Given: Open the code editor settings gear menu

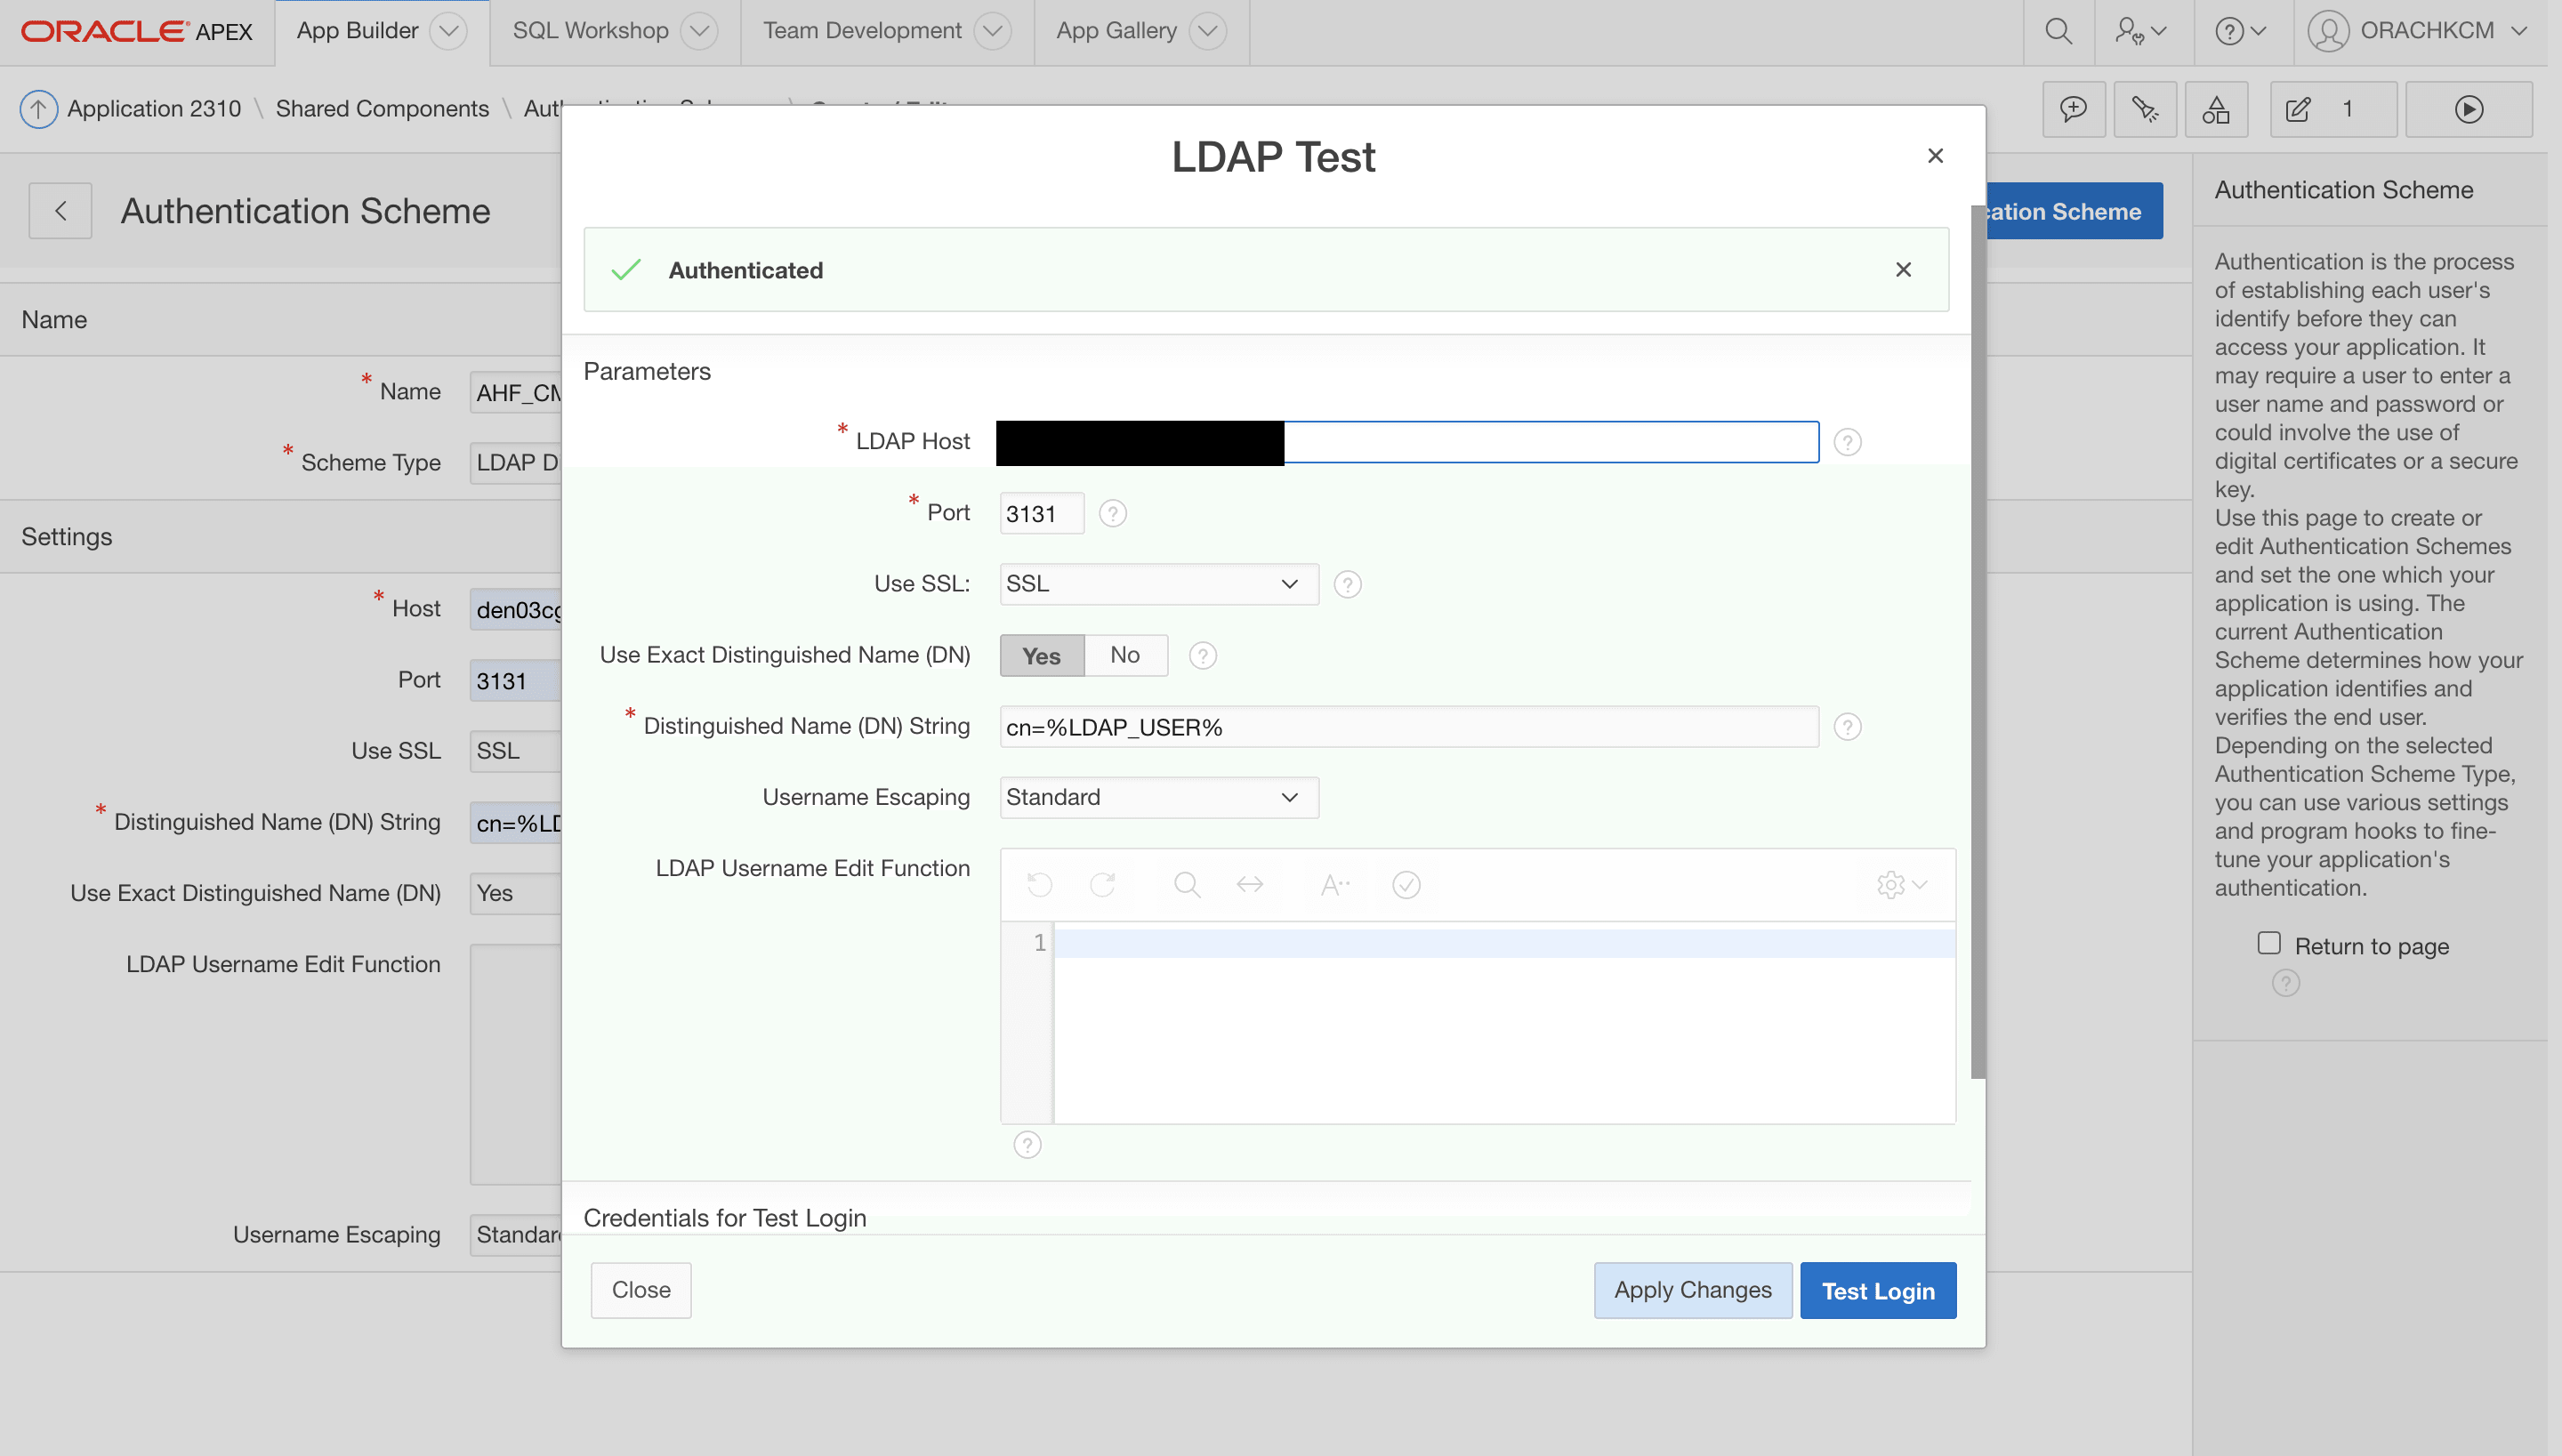Looking at the screenshot, I should [x=1901, y=885].
